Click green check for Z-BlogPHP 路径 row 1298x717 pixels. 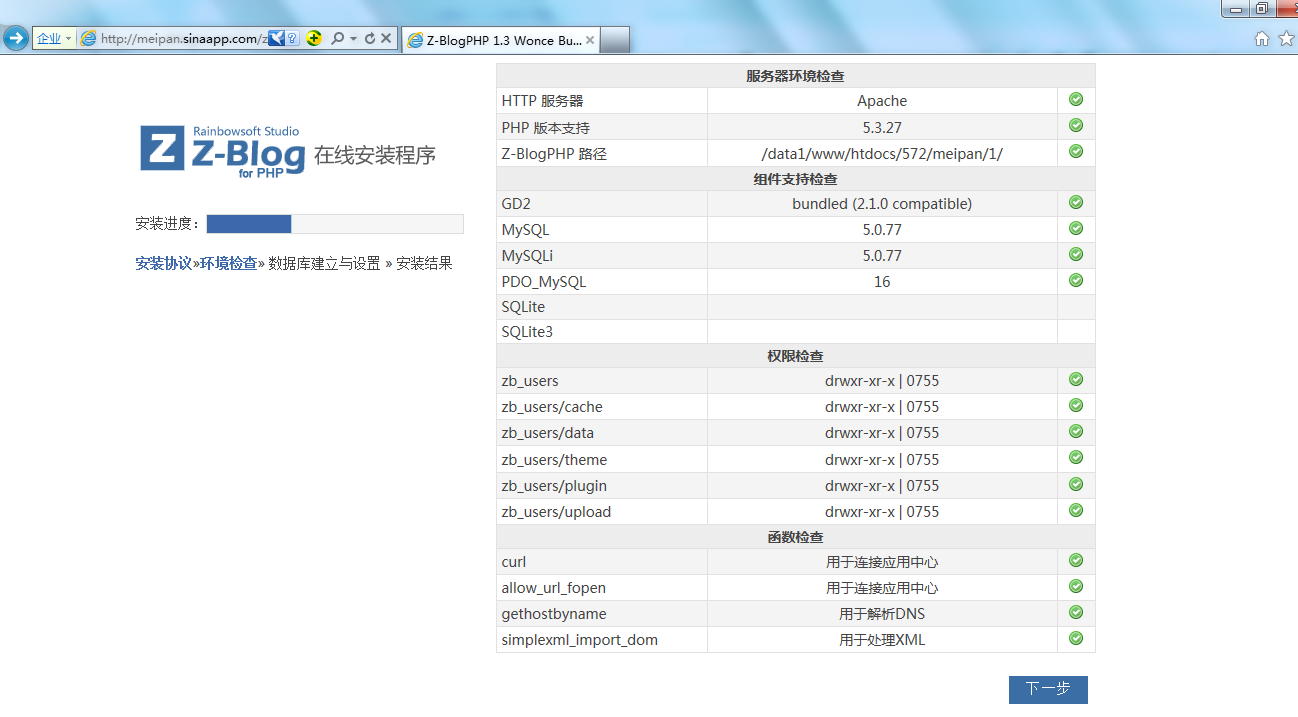tap(1076, 152)
